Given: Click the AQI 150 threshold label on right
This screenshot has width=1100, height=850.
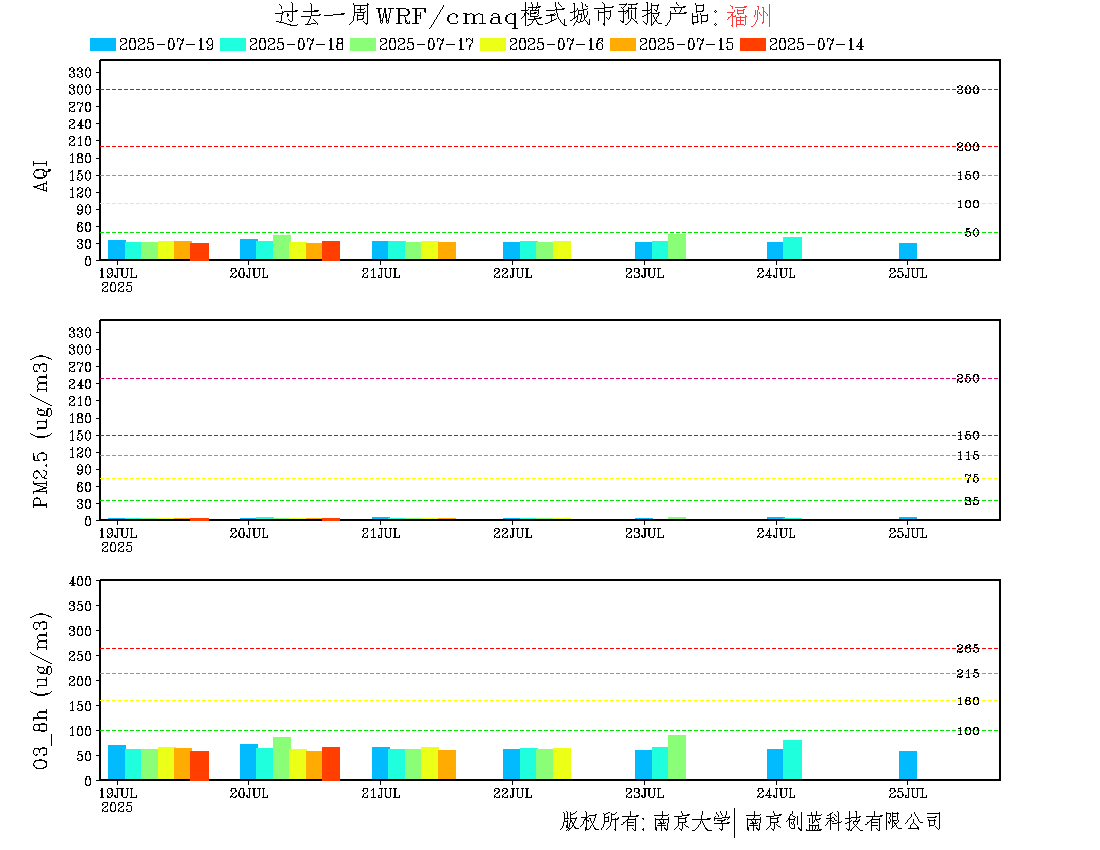Looking at the screenshot, I should [968, 175].
